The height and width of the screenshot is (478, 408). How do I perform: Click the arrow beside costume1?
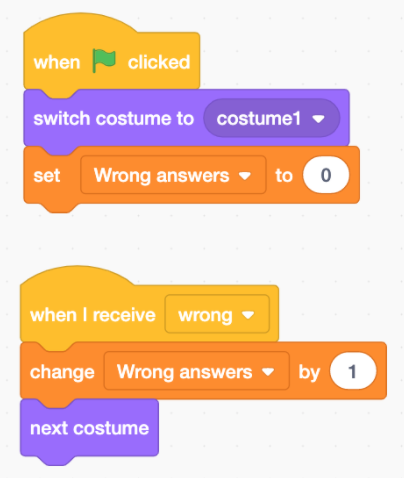(x=319, y=119)
